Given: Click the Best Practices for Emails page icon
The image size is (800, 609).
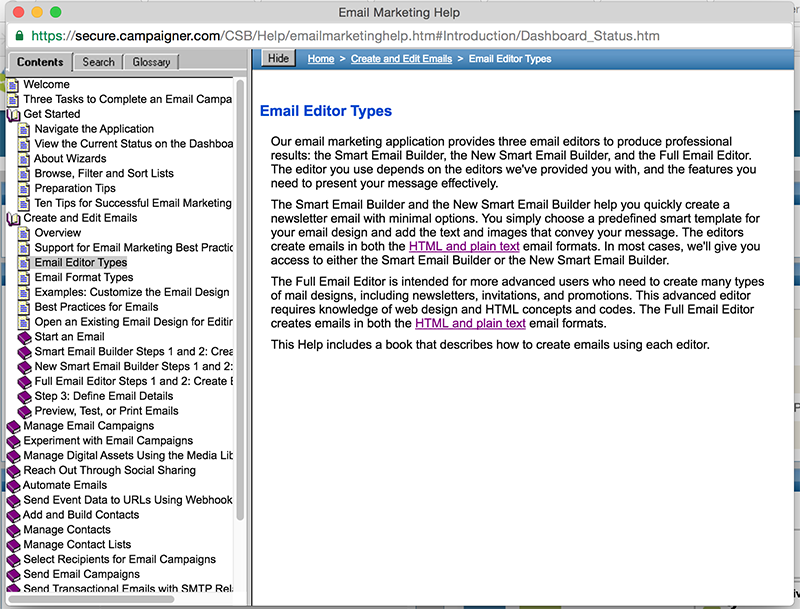Looking at the screenshot, I should click(24, 308).
